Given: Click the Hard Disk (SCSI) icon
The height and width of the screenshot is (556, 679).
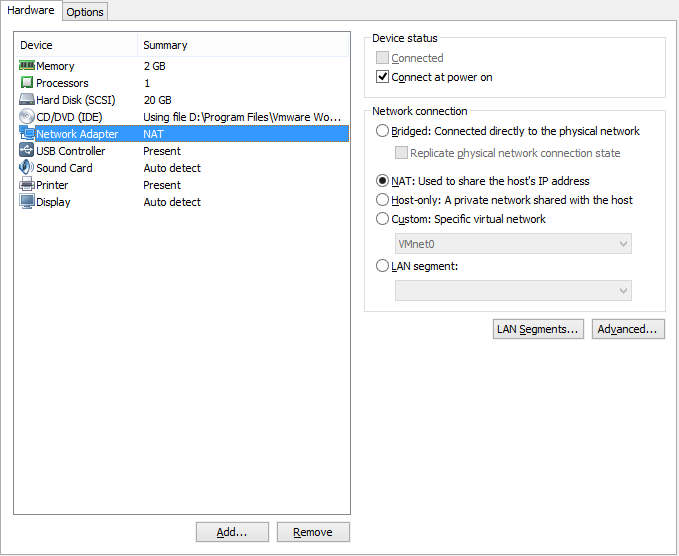Looking at the screenshot, I should click(x=27, y=100).
